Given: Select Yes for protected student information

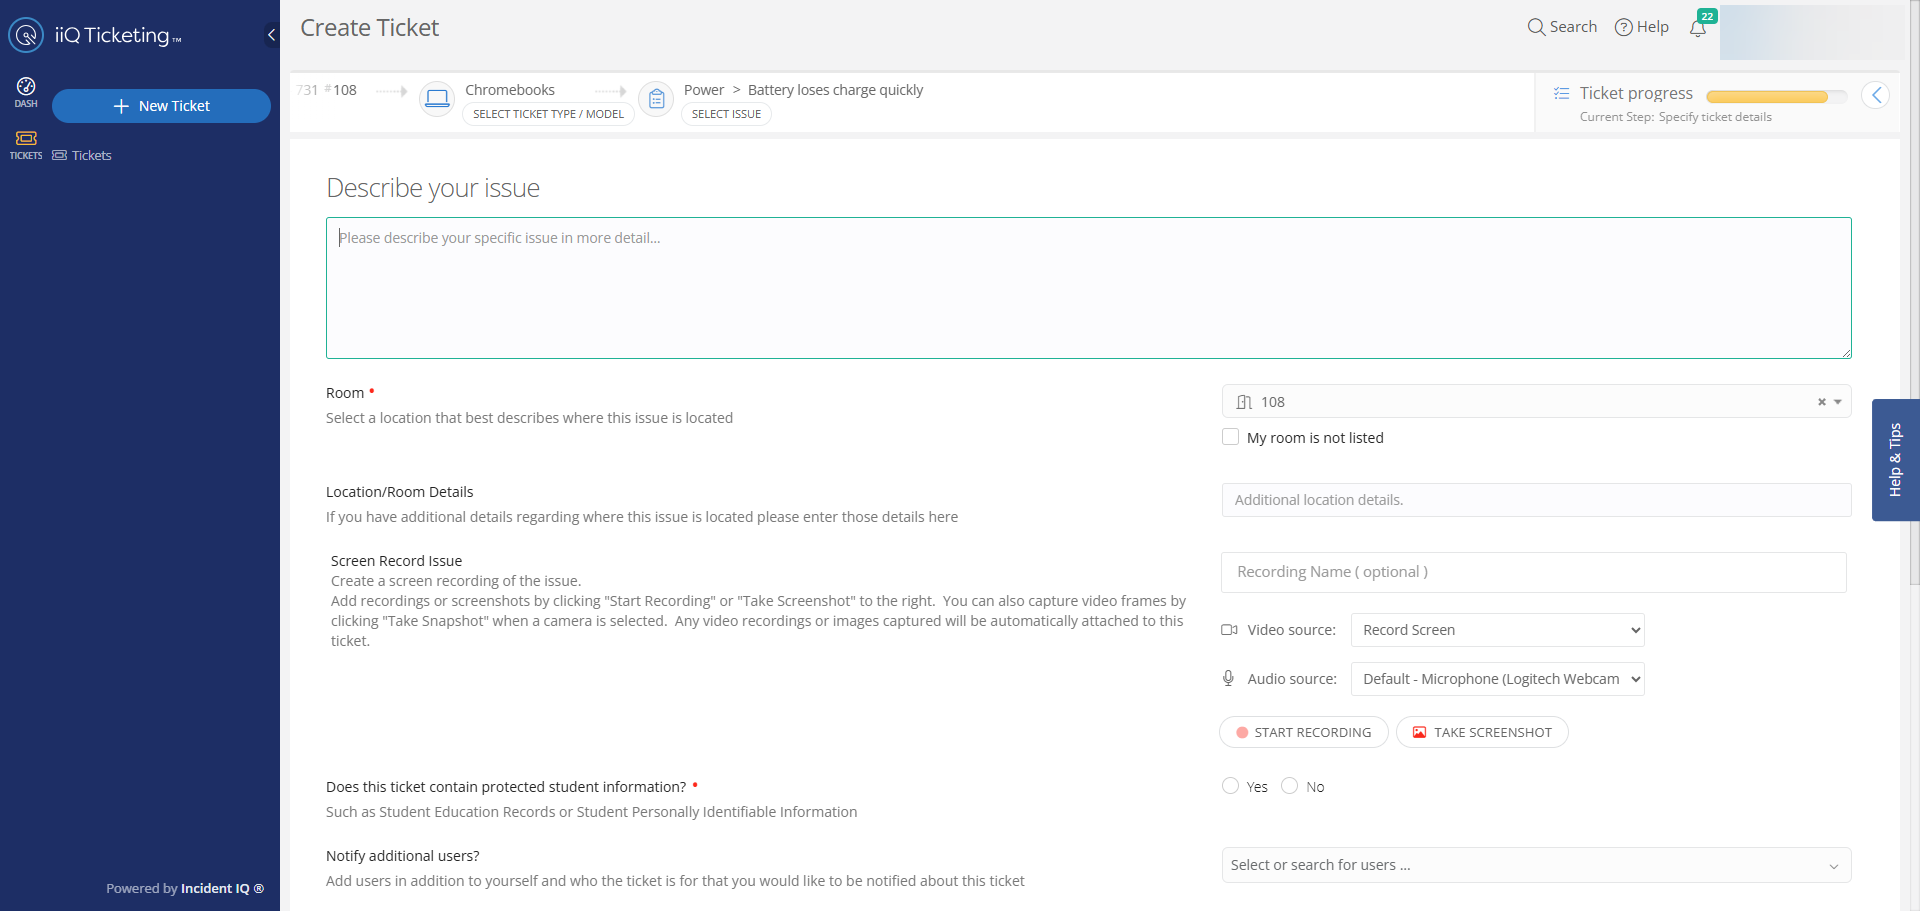Looking at the screenshot, I should pyautogui.click(x=1231, y=786).
